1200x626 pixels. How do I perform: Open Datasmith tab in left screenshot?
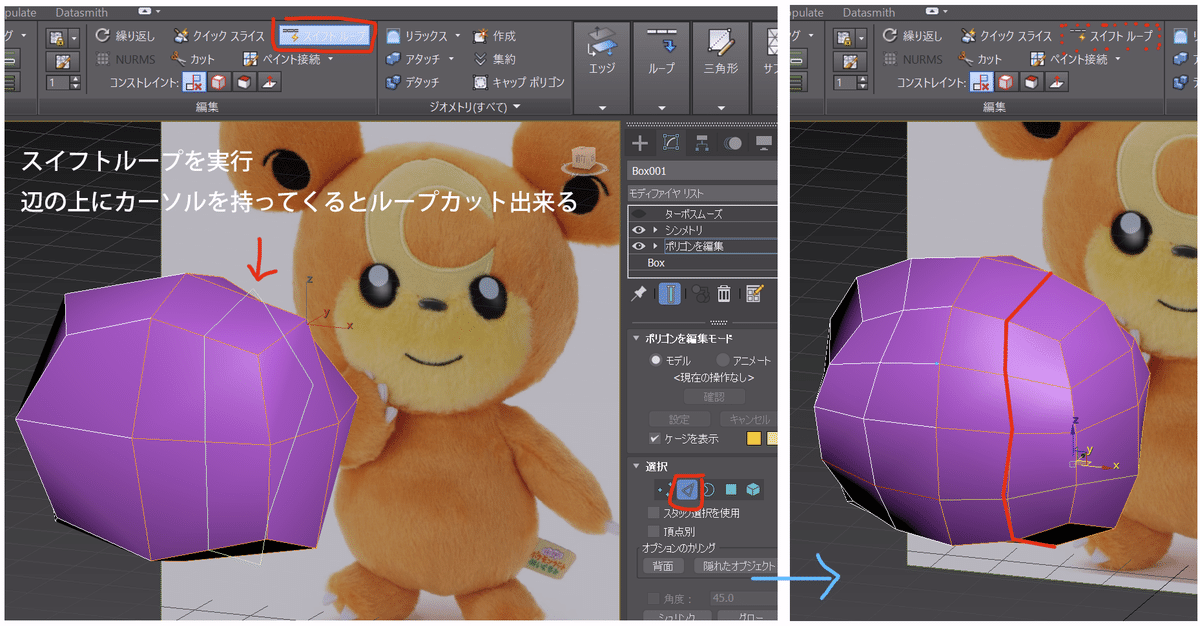(84, 12)
